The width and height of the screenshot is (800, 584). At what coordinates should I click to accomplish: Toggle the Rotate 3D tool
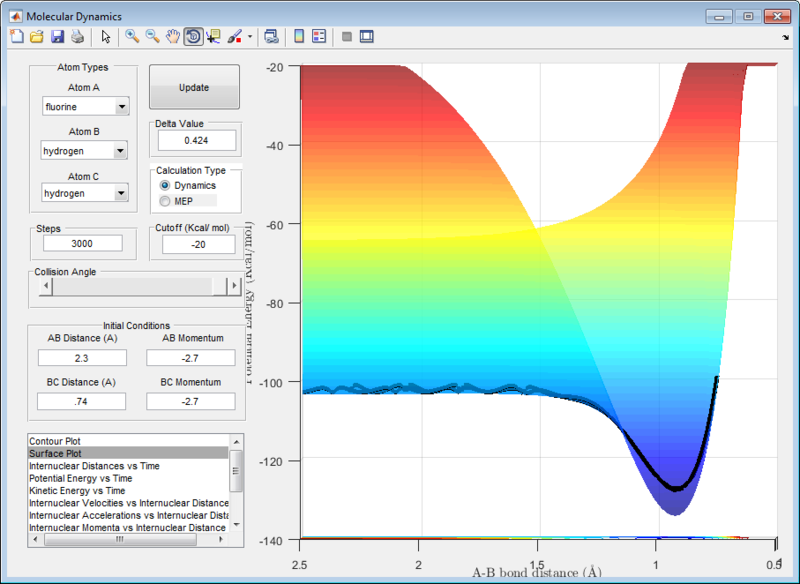[x=192, y=37]
